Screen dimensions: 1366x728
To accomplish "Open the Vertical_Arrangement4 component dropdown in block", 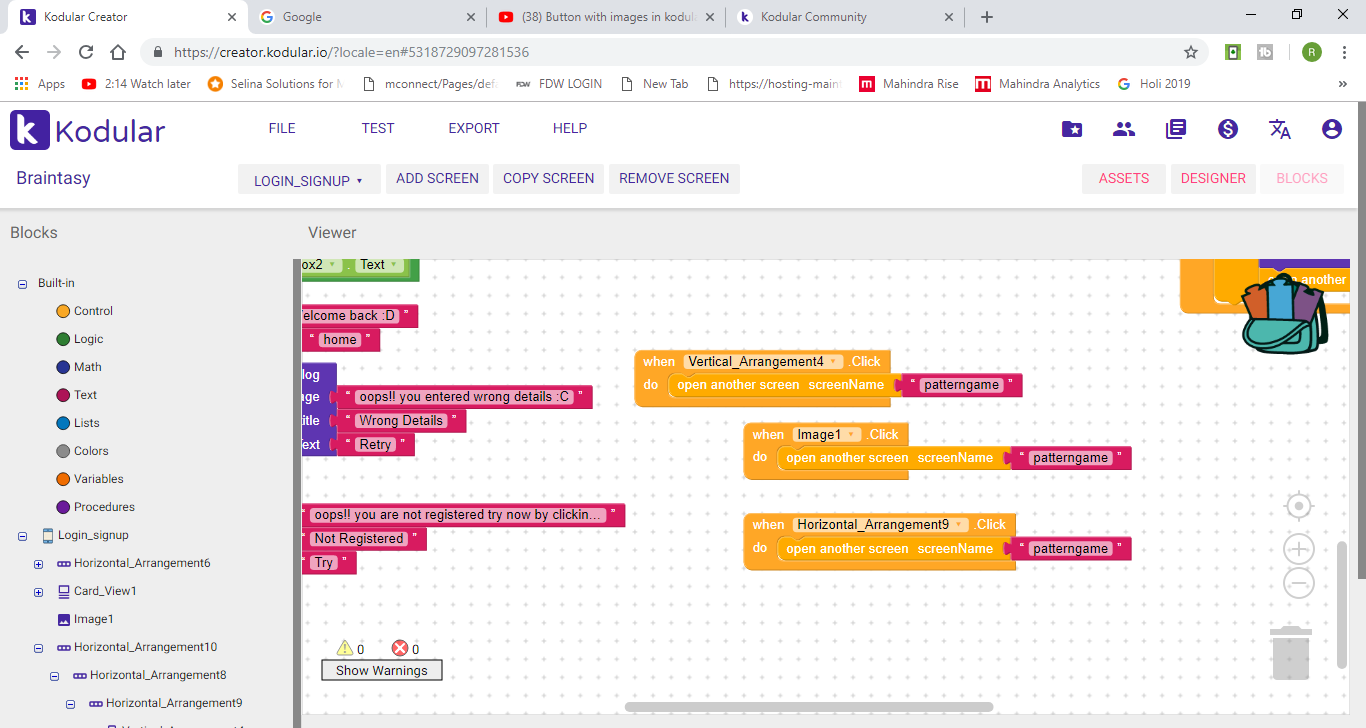I will (x=834, y=362).
